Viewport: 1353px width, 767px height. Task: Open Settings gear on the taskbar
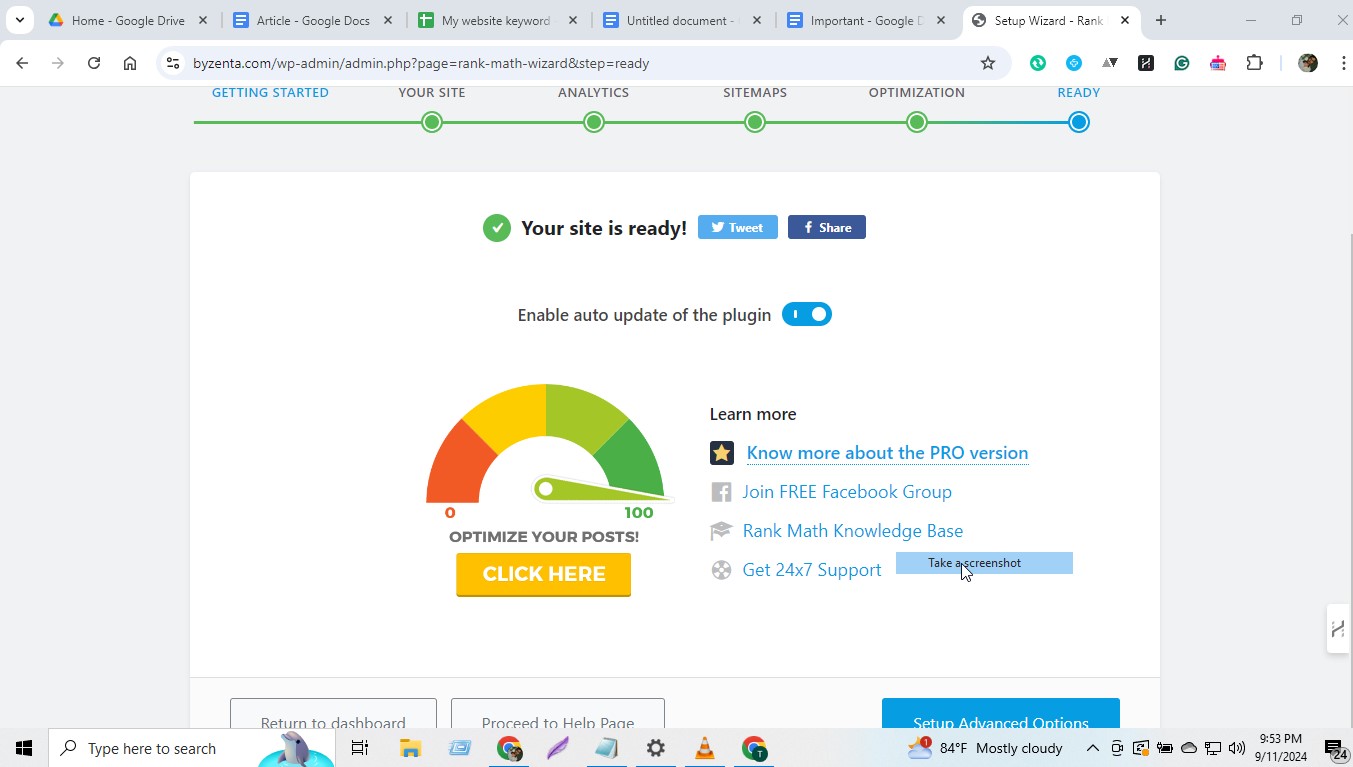click(656, 748)
